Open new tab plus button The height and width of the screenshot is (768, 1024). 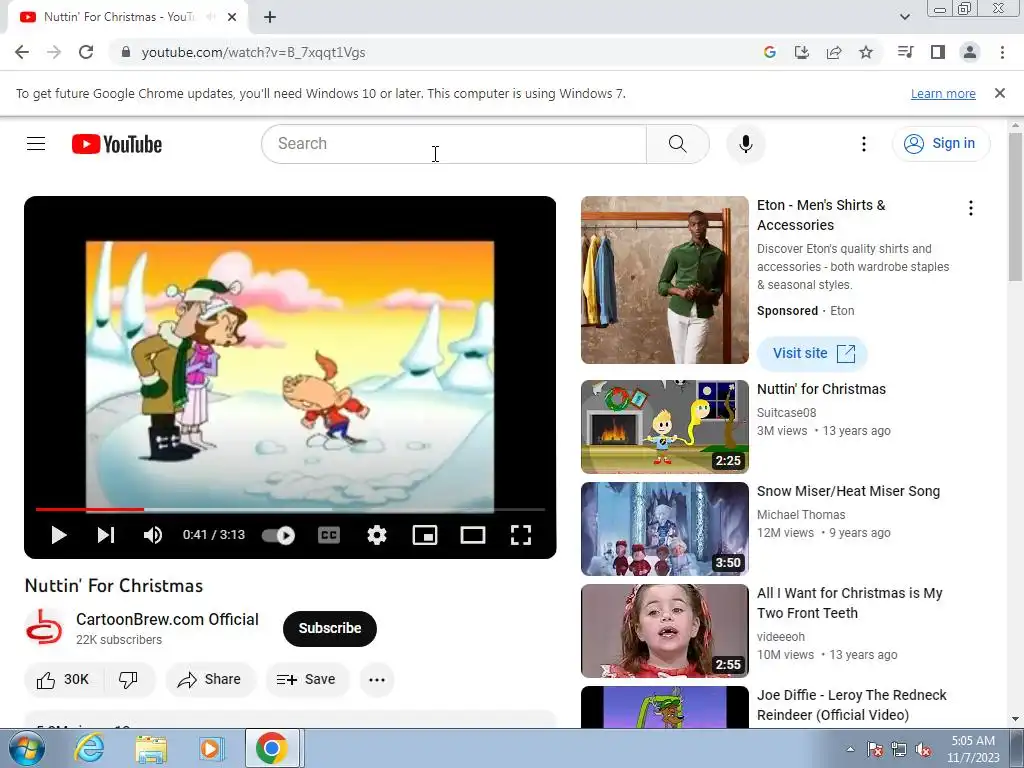[270, 17]
